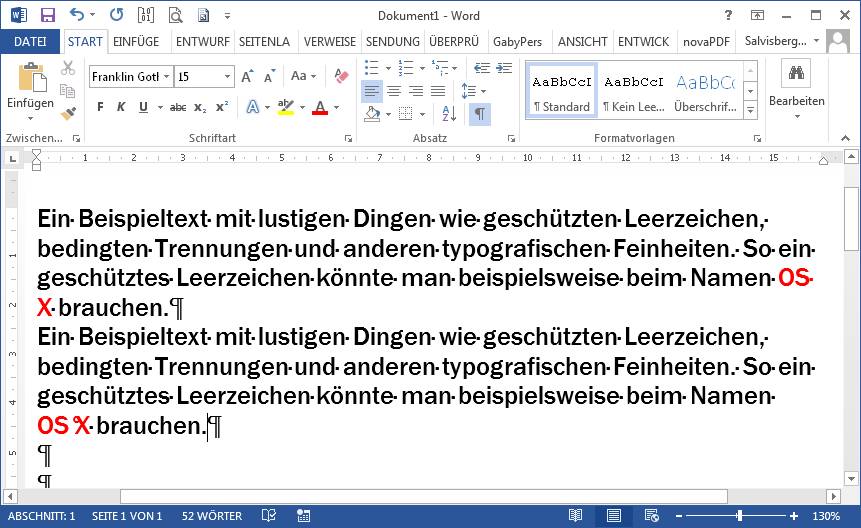This screenshot has width=861, height=528.
Task: Align text right
Action: [416, 91]
